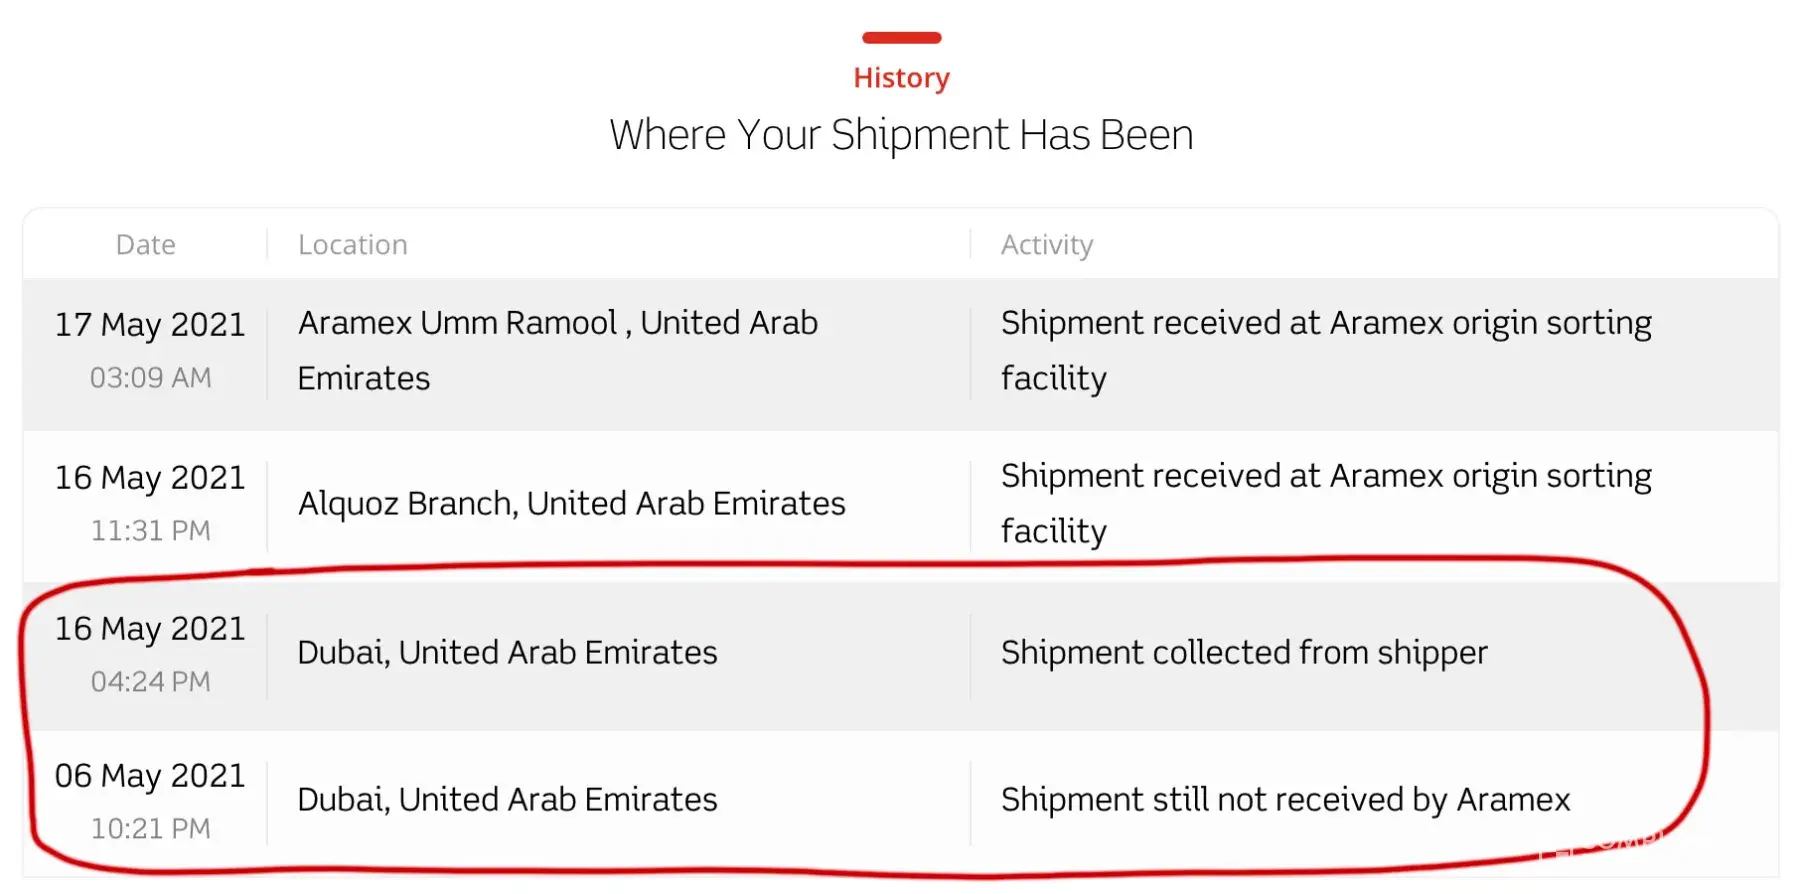1800x894 pixels.
Task: Click the Date column header
Action: pos(145,245)
